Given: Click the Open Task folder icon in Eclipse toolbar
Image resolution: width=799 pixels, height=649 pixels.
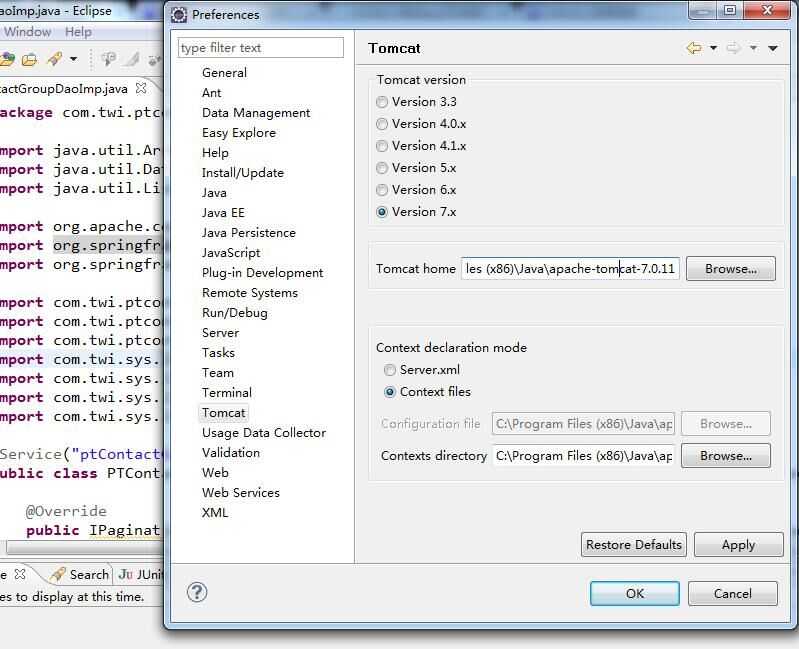Looking at the screenshot, I should pyautogui.click(x=30, y=60).
